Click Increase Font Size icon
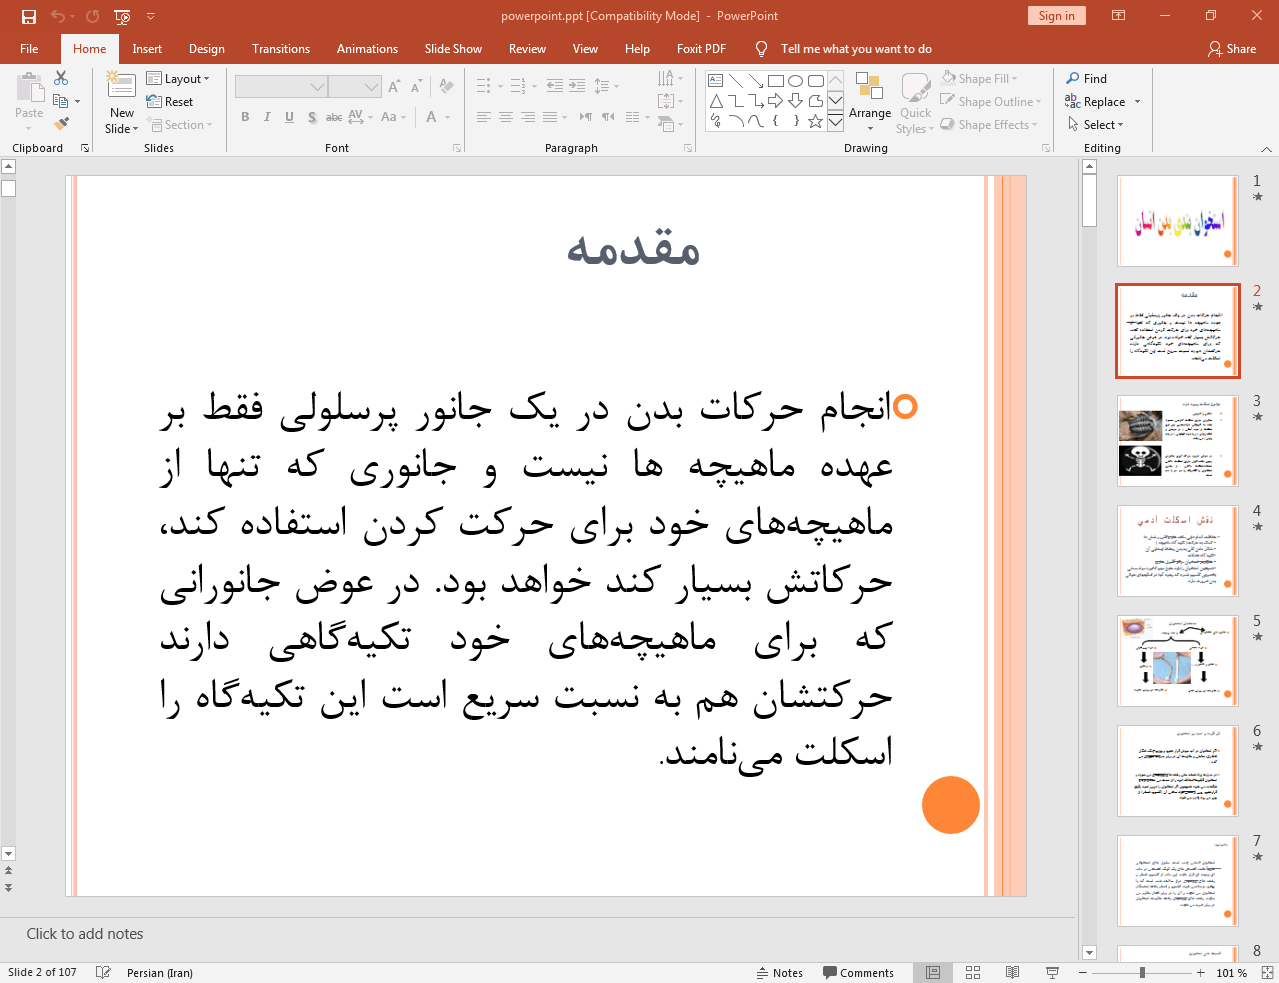 [x=394, y=87]
